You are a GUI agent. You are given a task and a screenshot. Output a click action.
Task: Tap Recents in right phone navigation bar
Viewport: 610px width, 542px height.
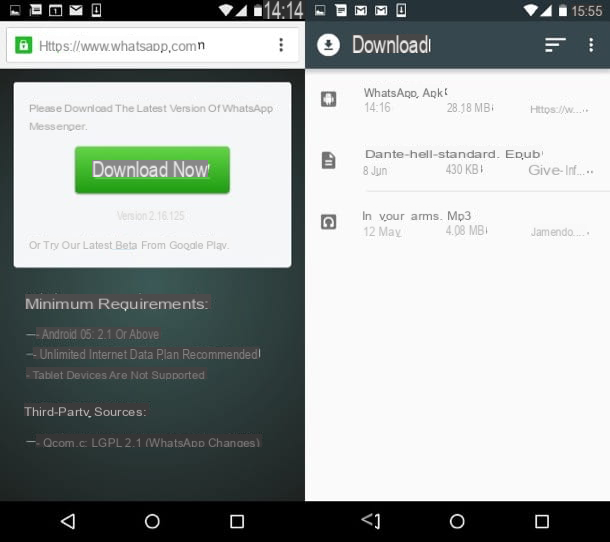tap(542, 521)
